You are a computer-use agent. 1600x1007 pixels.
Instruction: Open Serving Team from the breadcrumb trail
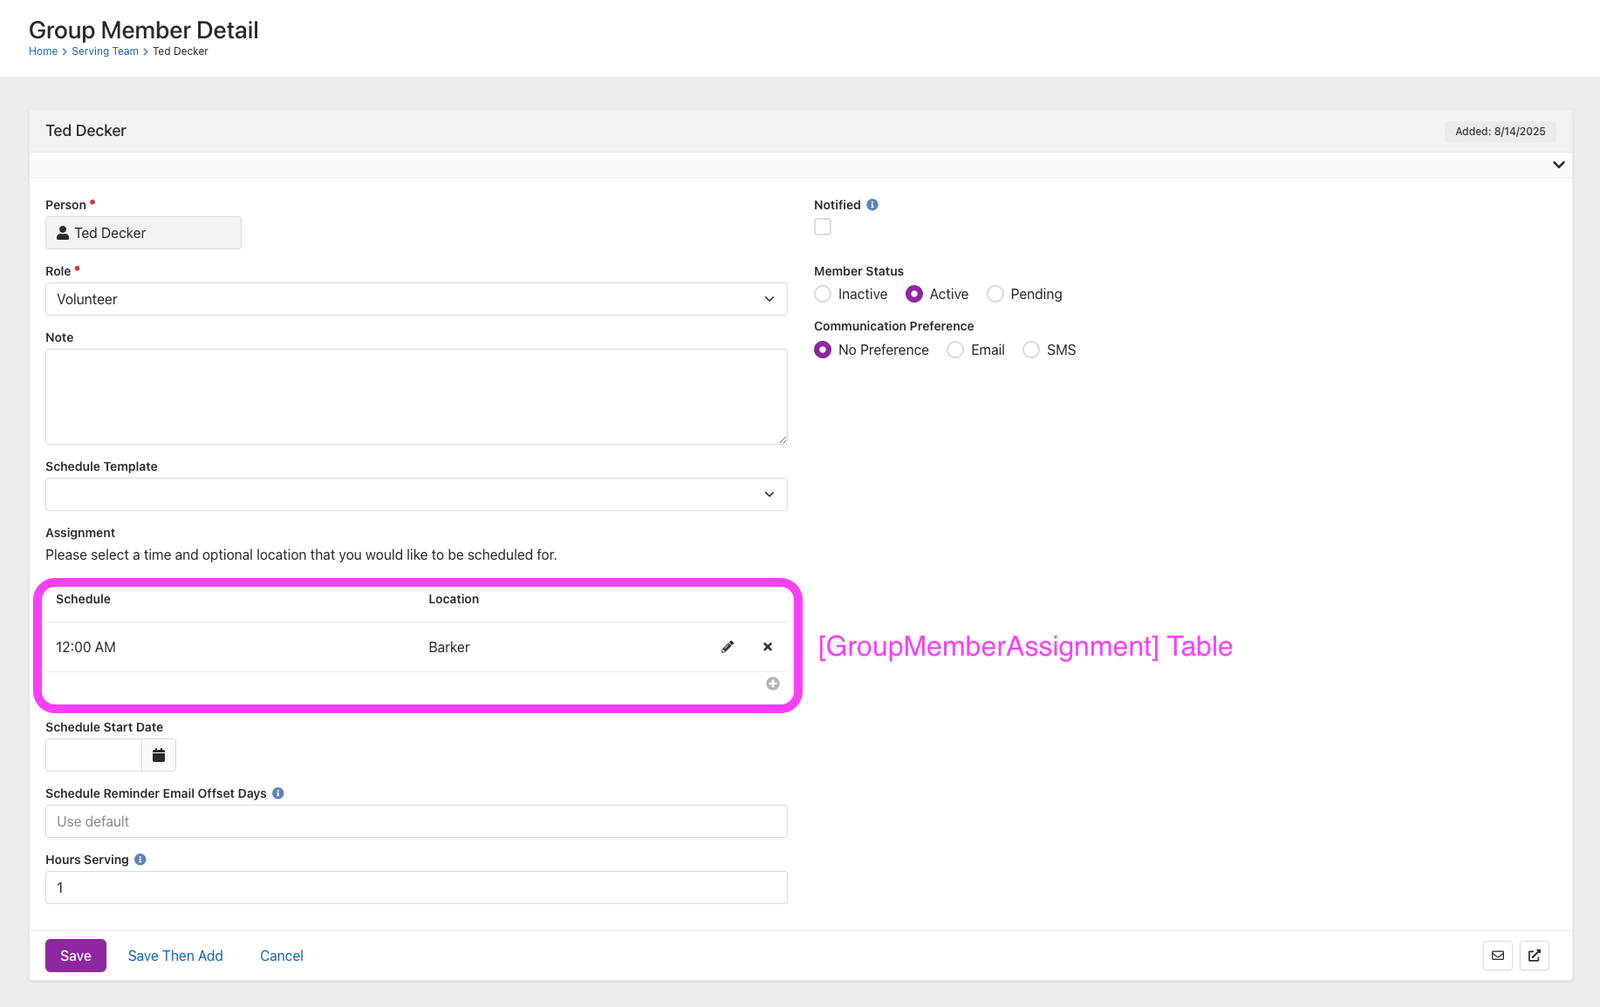tap(104, 51)
